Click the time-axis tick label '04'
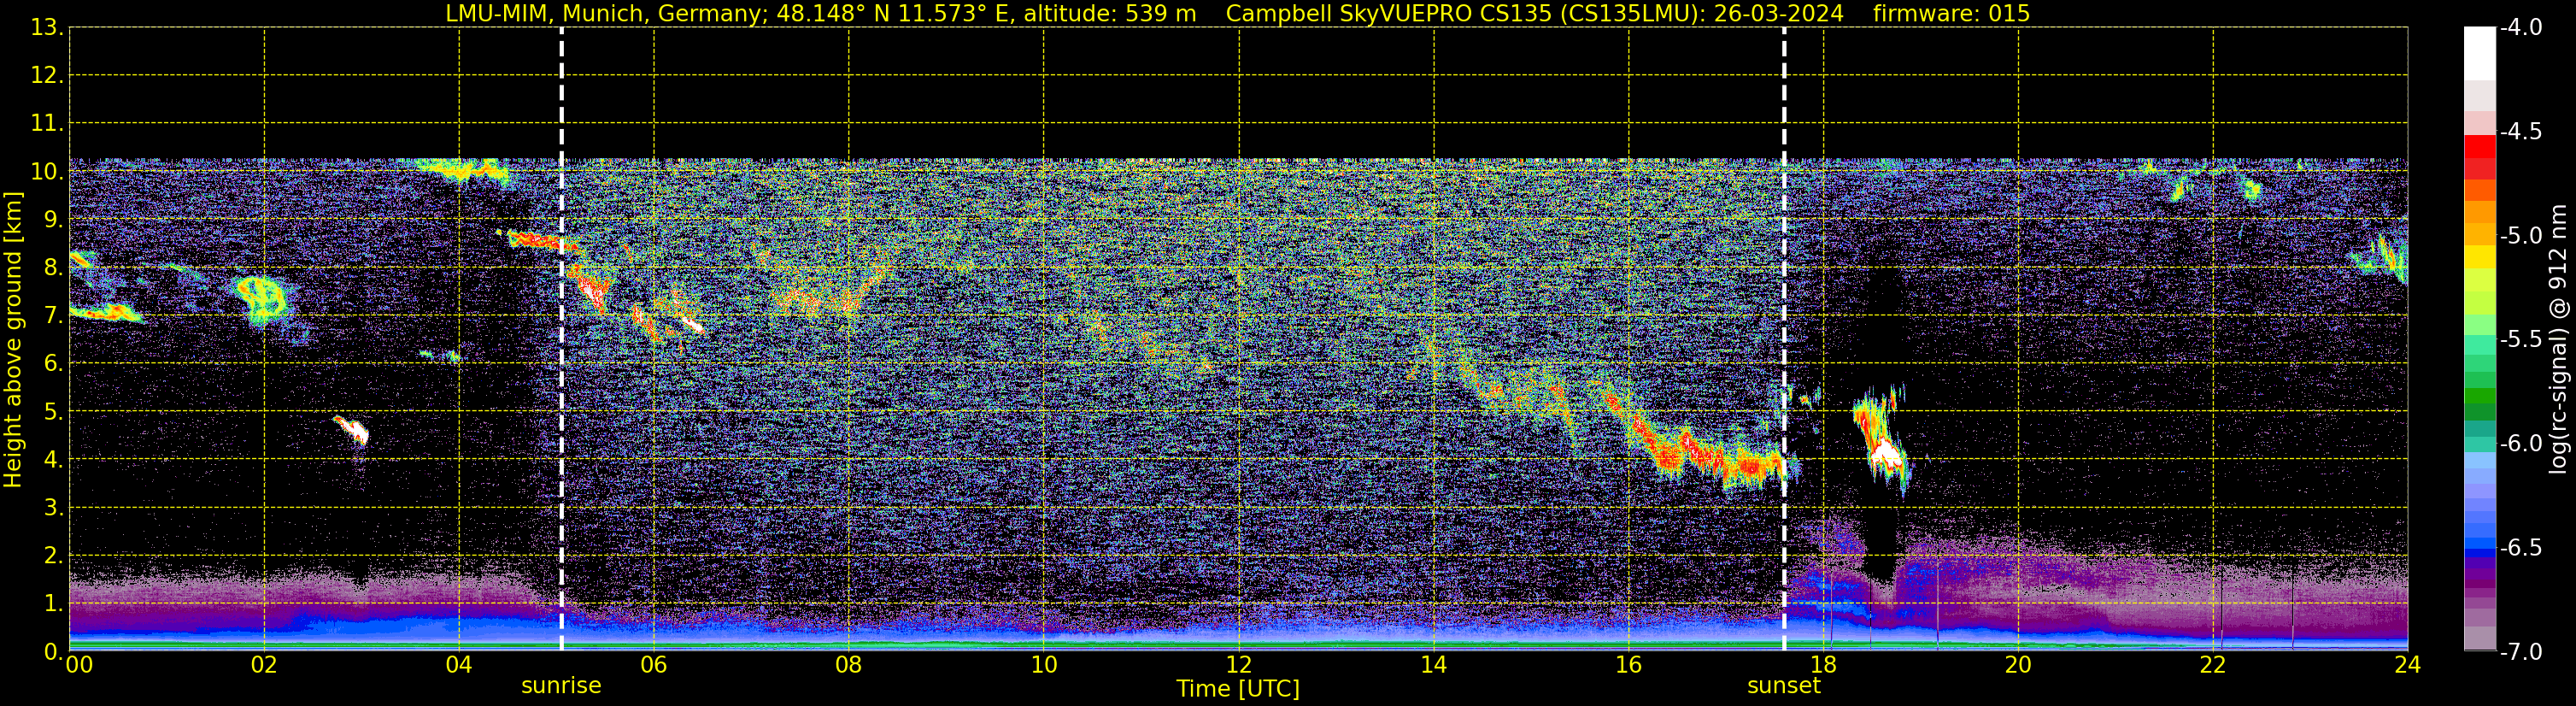The height and width of the screenshot is (706, 2576). (x=459, y=665)
